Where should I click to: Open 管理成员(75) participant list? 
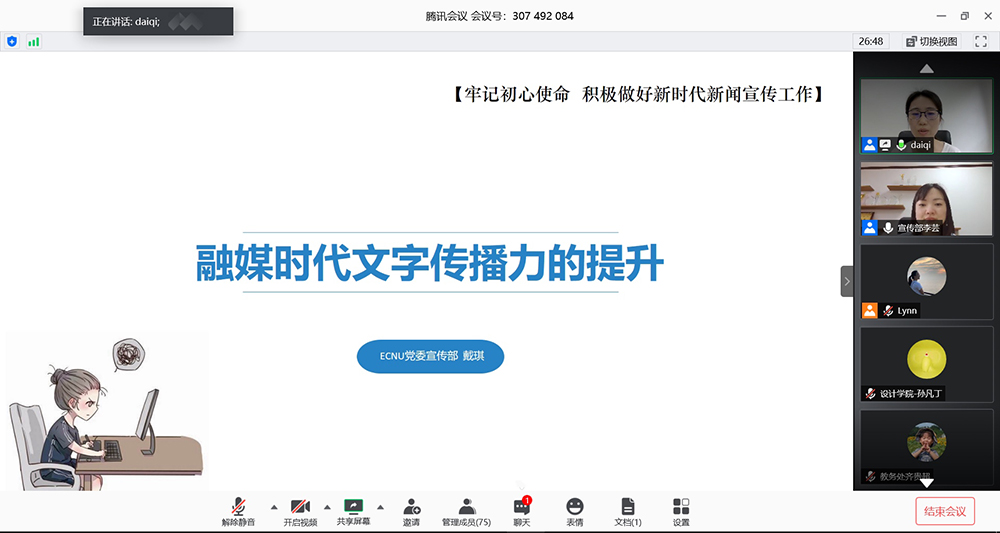[466, 511]
